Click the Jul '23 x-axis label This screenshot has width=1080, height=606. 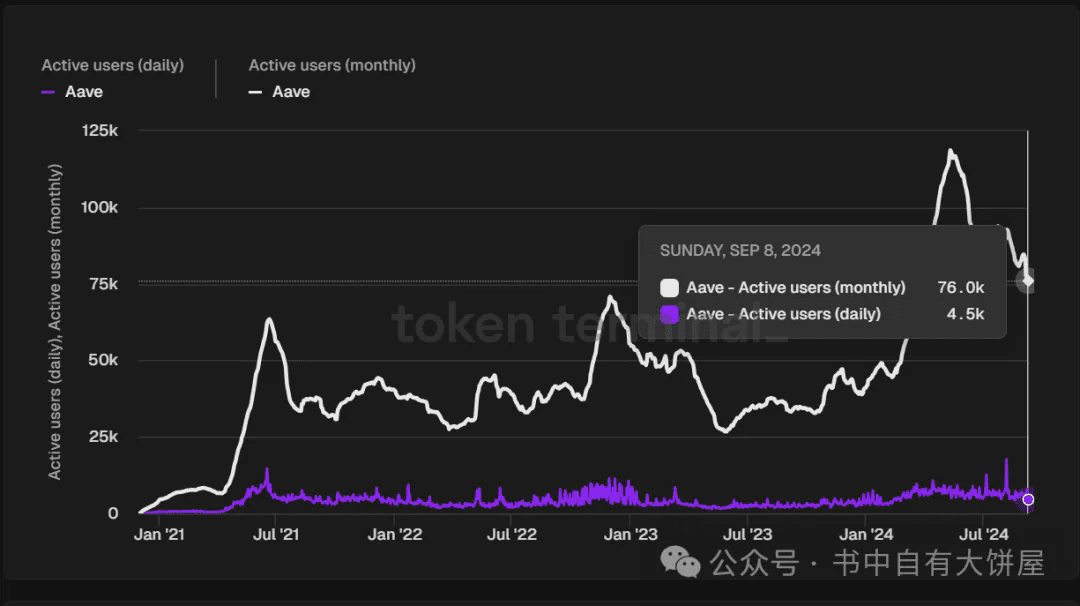coord(747,534)
